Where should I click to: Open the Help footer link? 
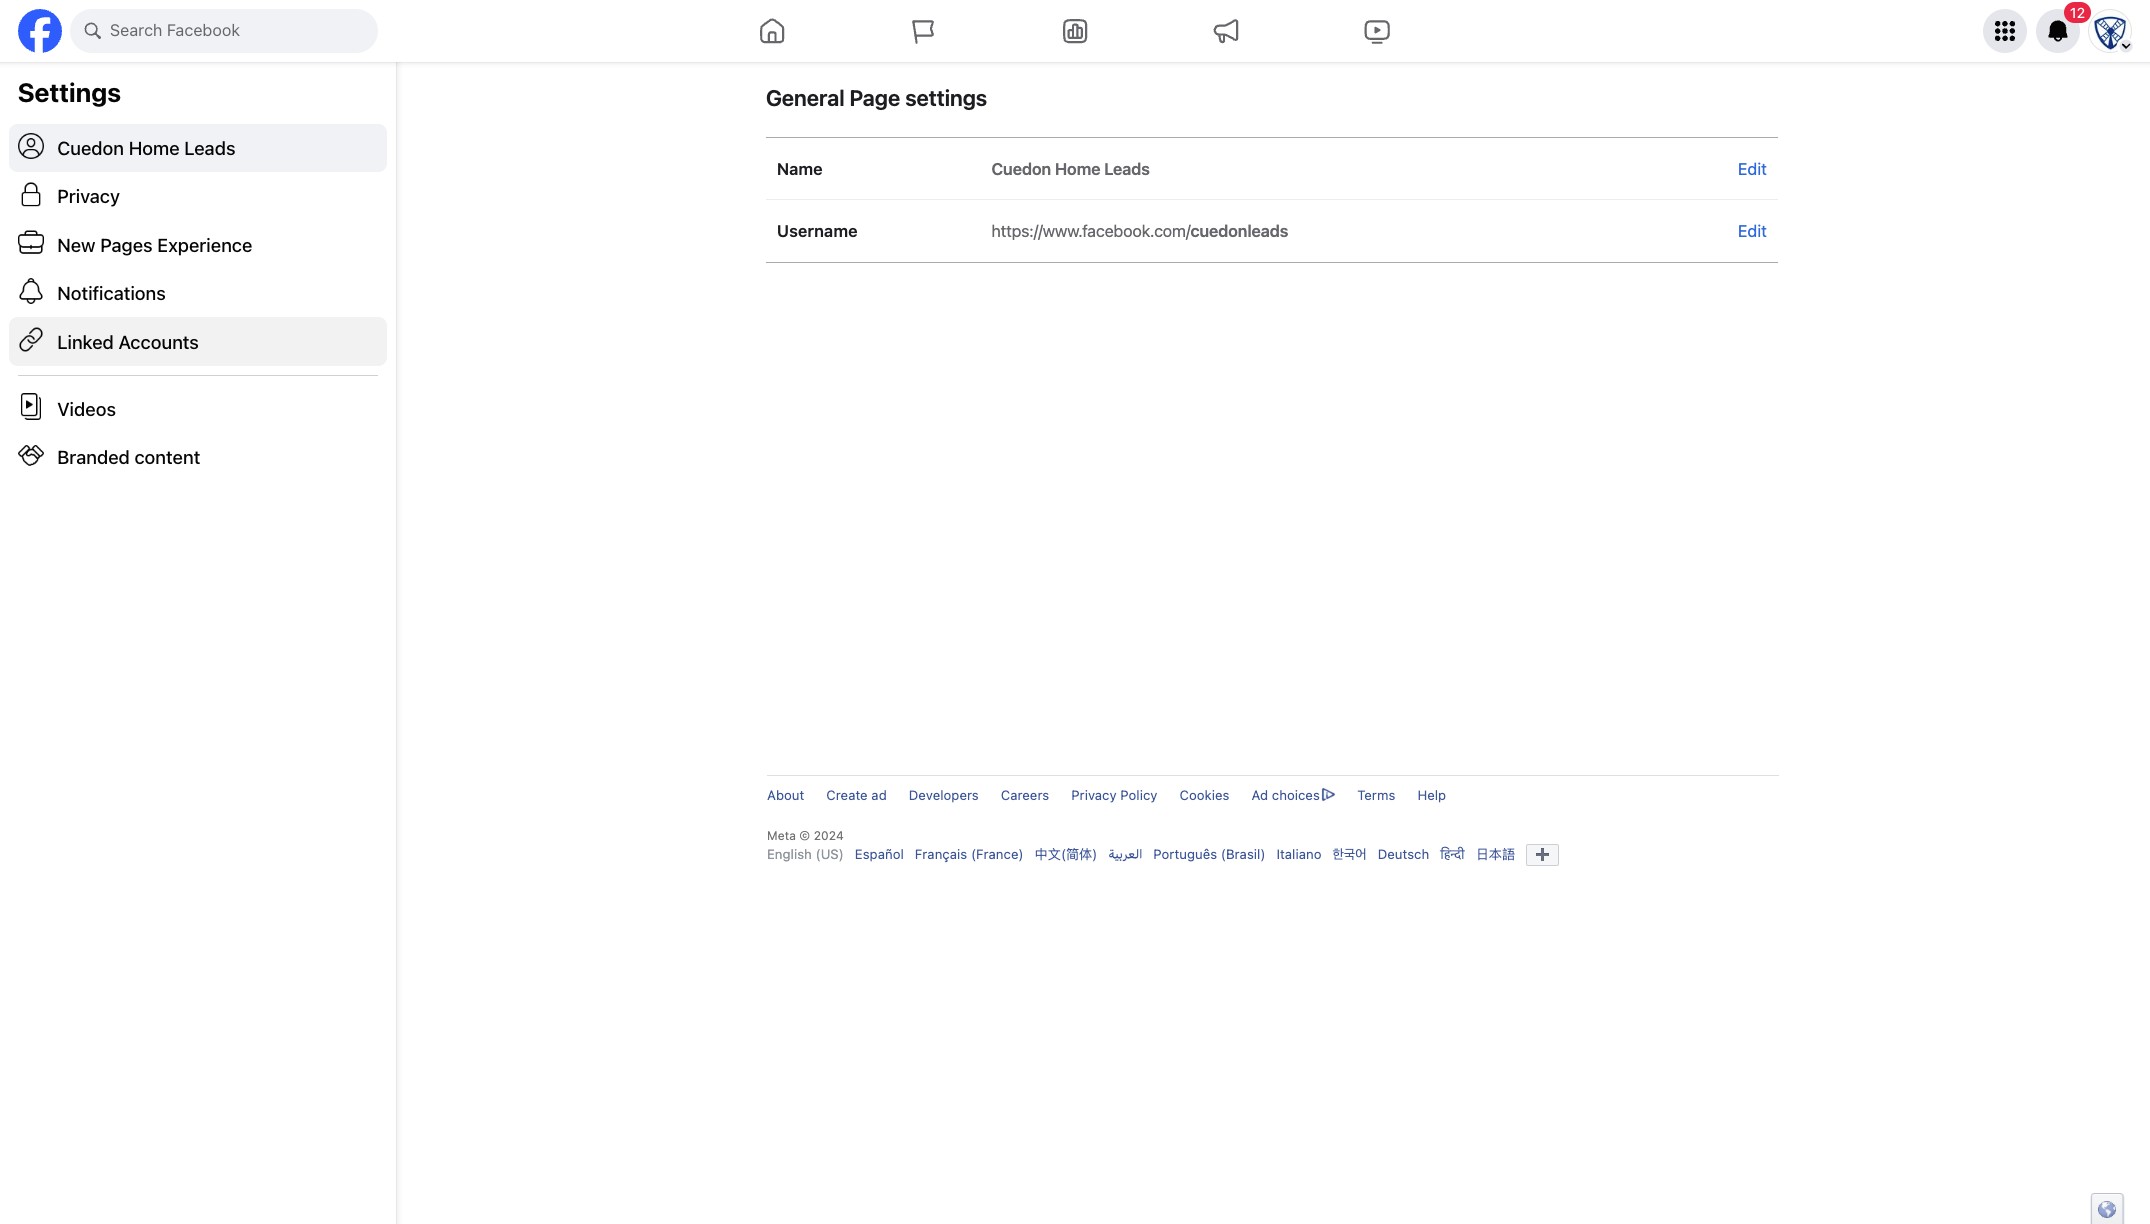click(x=1431, y=796)
